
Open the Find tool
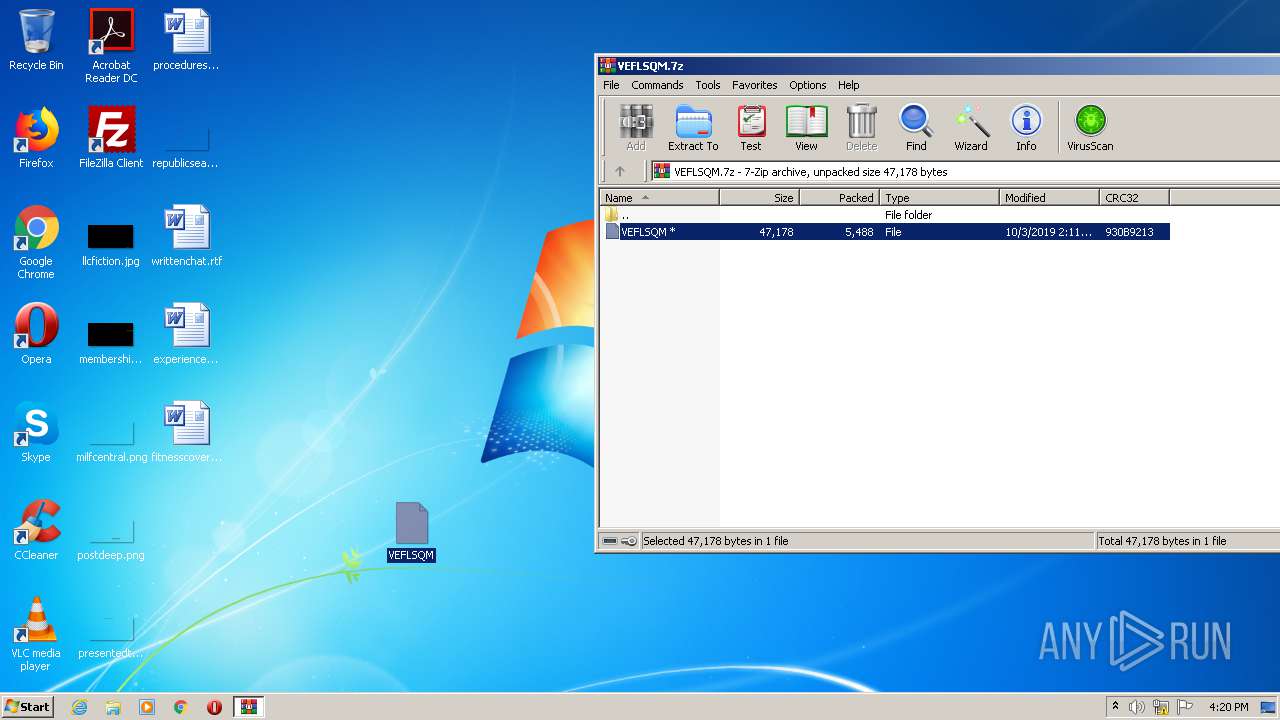[x=916, y=128]
